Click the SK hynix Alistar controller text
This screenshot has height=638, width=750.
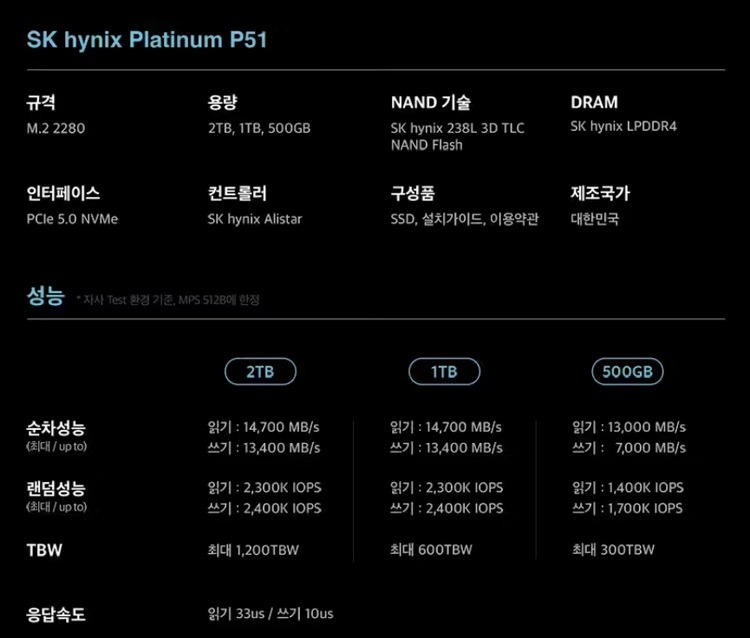(x=254, y=219)
